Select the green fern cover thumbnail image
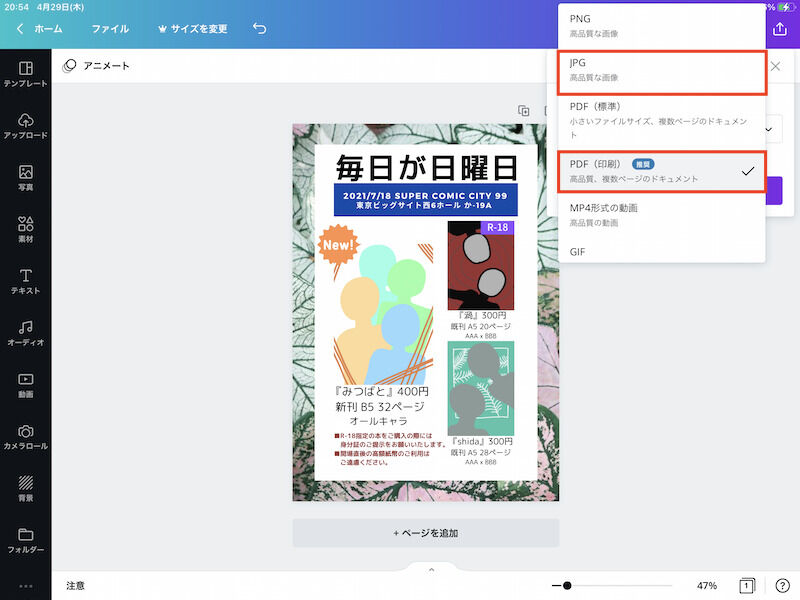 click(481, 389)
